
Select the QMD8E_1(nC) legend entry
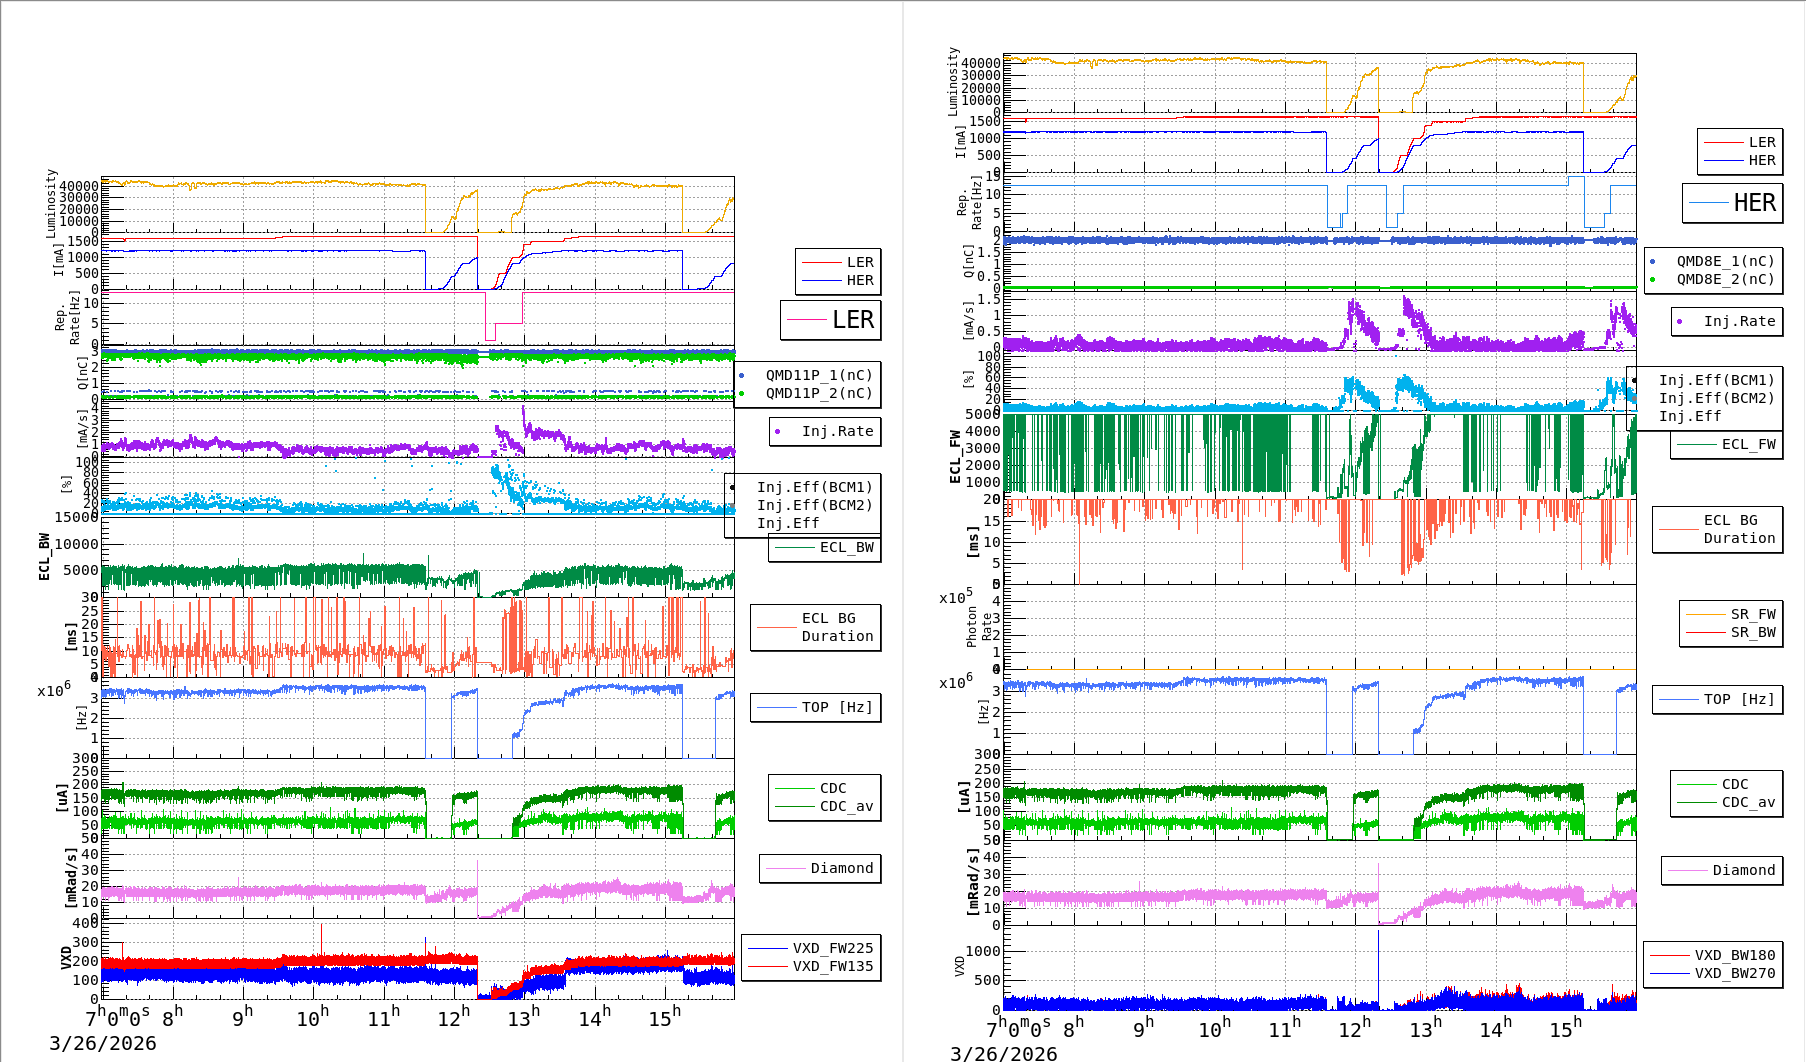coord(1724,262)
